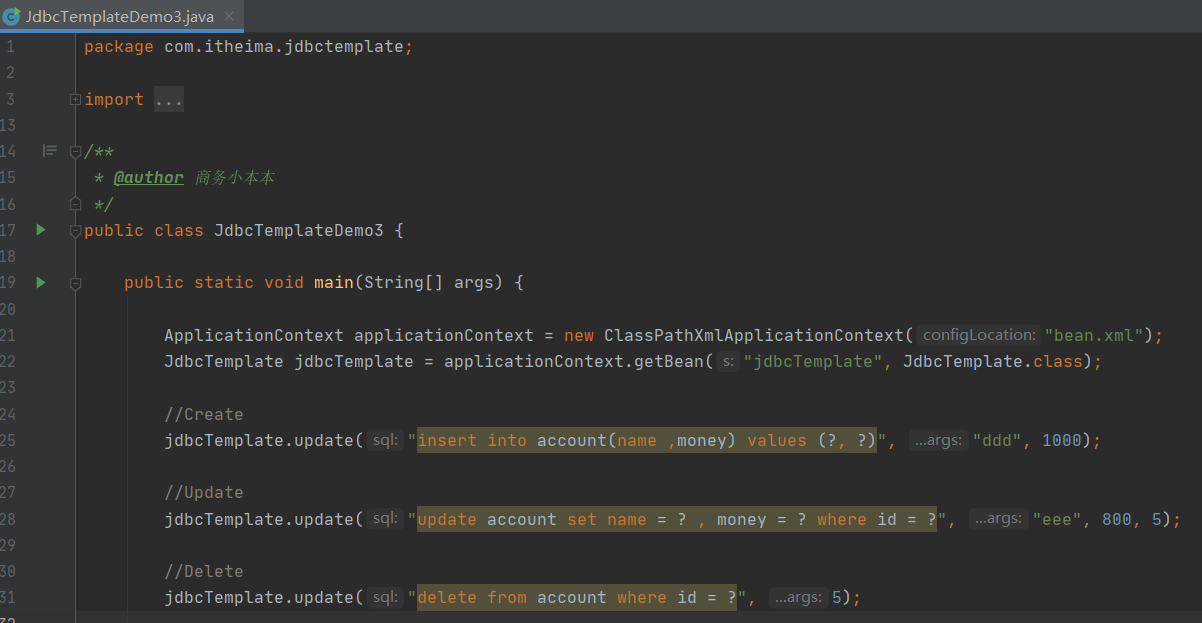1202x623 pixels.
Task: Run main method via gutter arrow at line 19
Action: point(41,283)
